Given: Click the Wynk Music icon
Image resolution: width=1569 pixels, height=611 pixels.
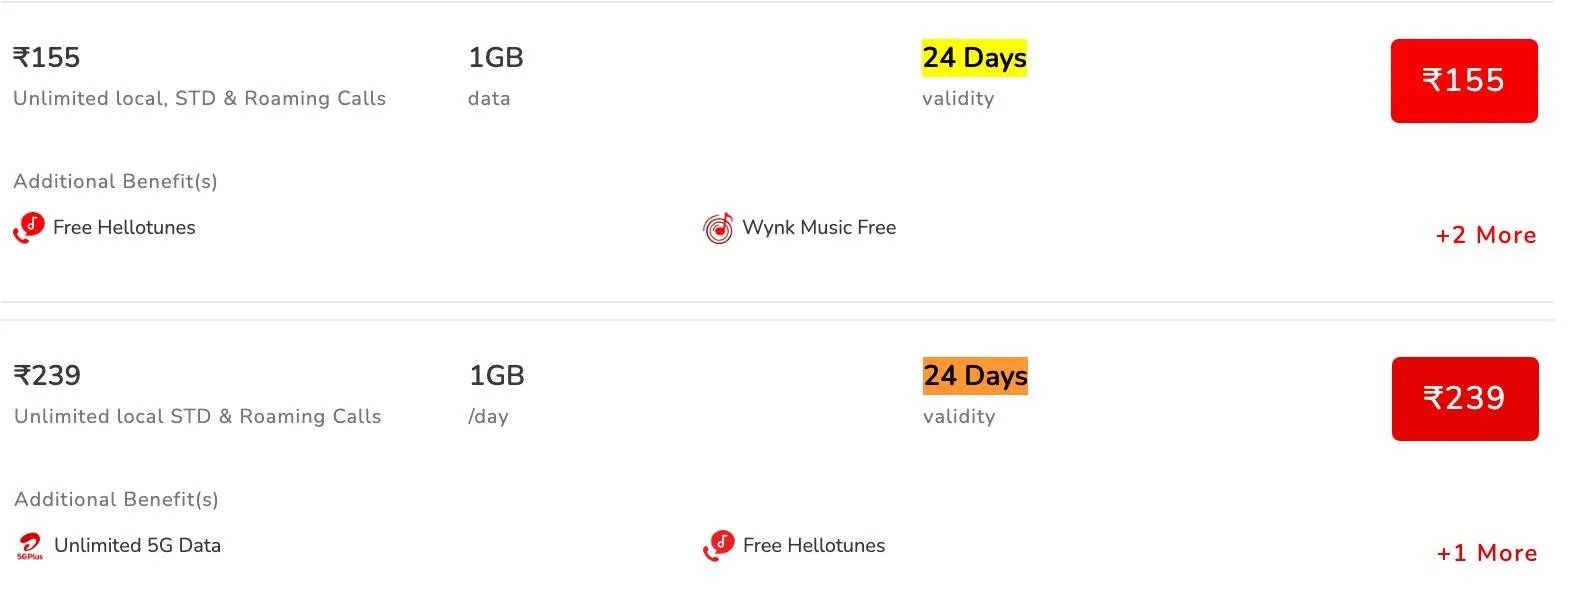Looking at the screenshot, I should pyautogui.click(x=718, y=228).
